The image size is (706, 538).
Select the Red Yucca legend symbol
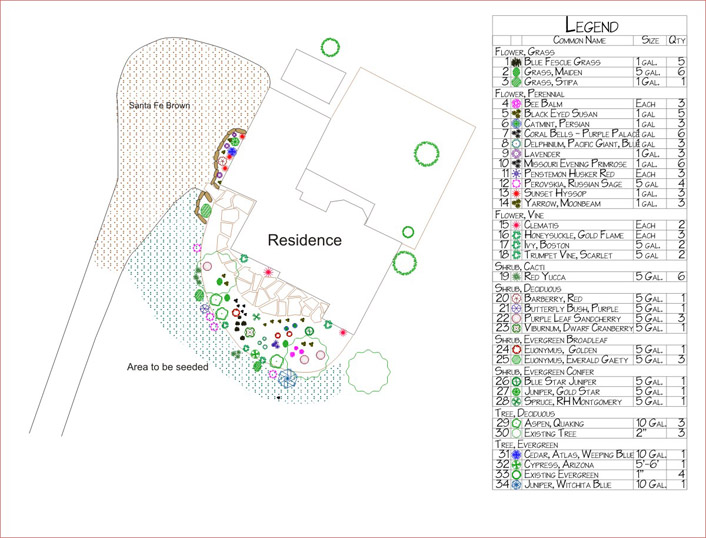[x=516, y=276]
